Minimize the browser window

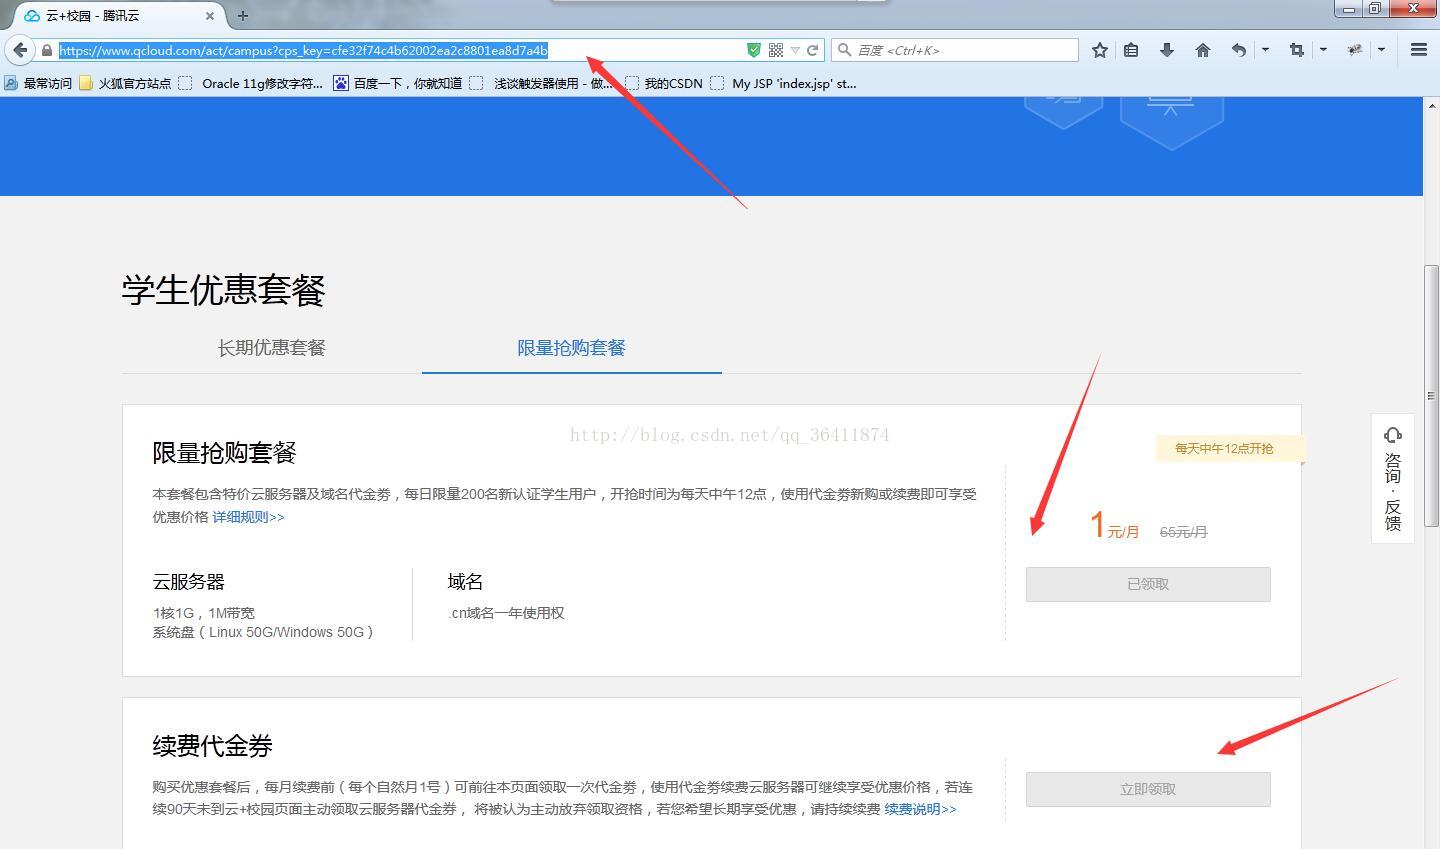(1349, 8)
